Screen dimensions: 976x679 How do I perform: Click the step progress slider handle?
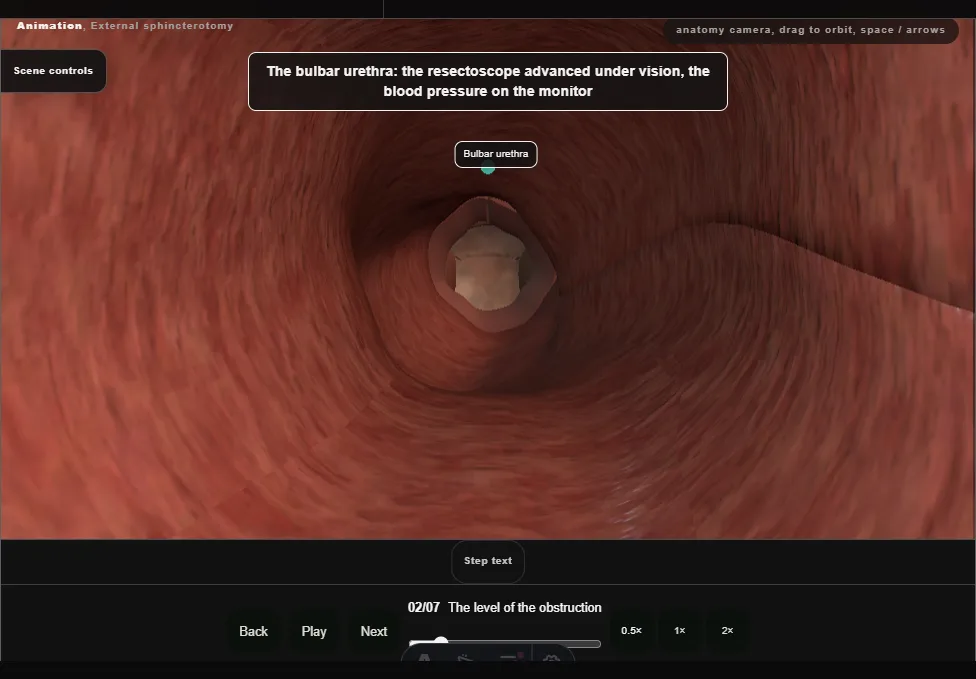point(441,642)
